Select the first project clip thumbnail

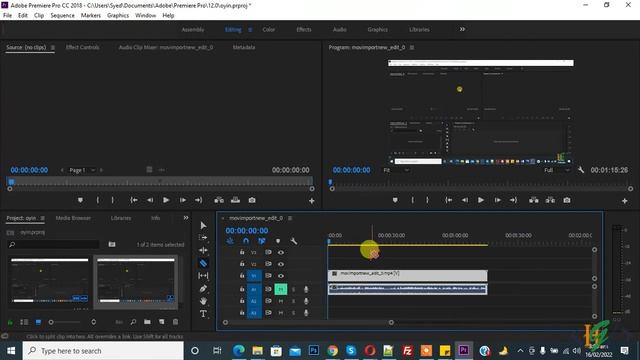(49, 282)
